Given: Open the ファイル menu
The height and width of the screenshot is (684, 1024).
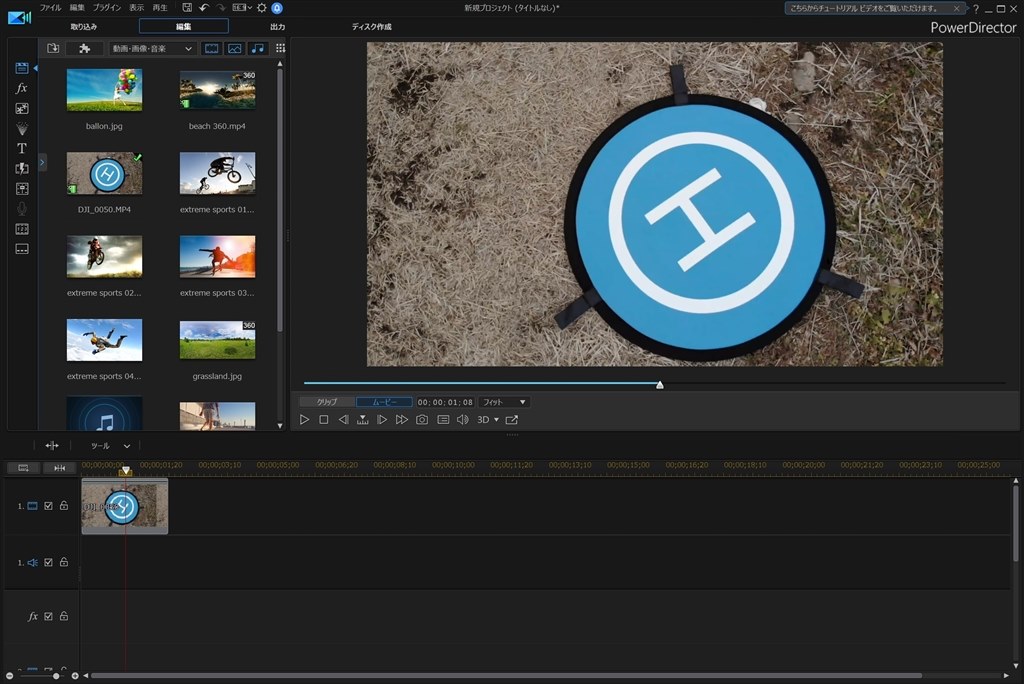Looking at the screenshot, I should coord(50,8).
